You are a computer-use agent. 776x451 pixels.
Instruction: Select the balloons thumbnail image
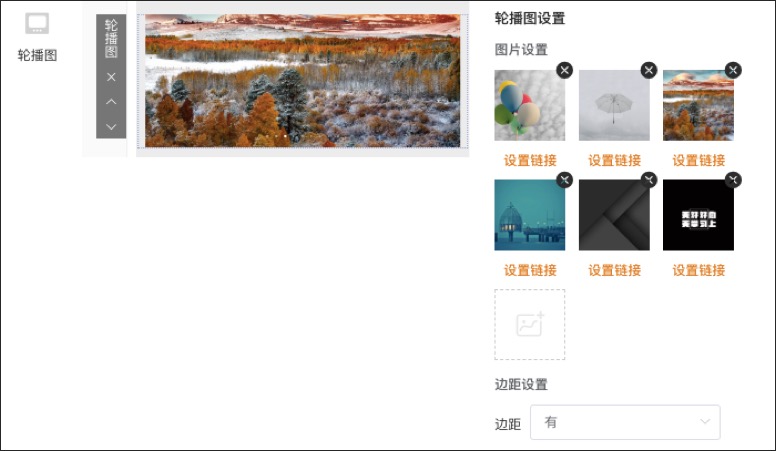[x=530, y=105]
